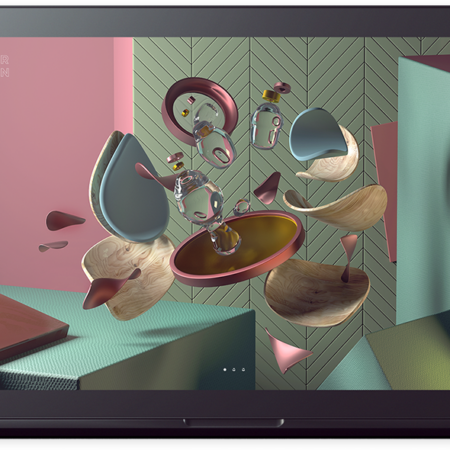
Task: Select larger pink petal floating on pink wall
Action: coord(65,220)
